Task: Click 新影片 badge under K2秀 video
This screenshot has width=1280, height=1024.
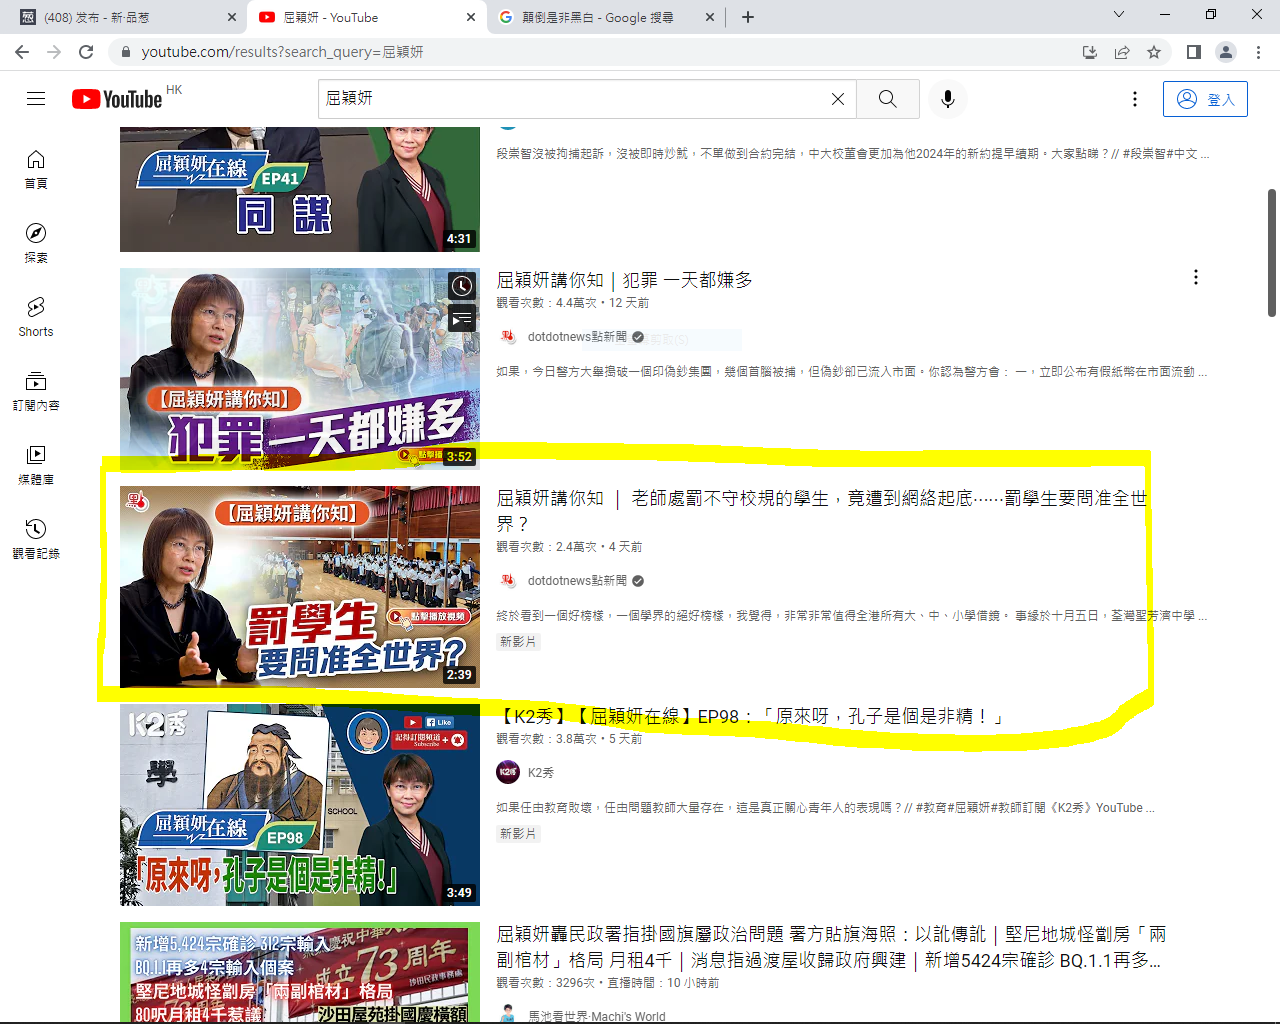Action: click(x=518, y=834)
